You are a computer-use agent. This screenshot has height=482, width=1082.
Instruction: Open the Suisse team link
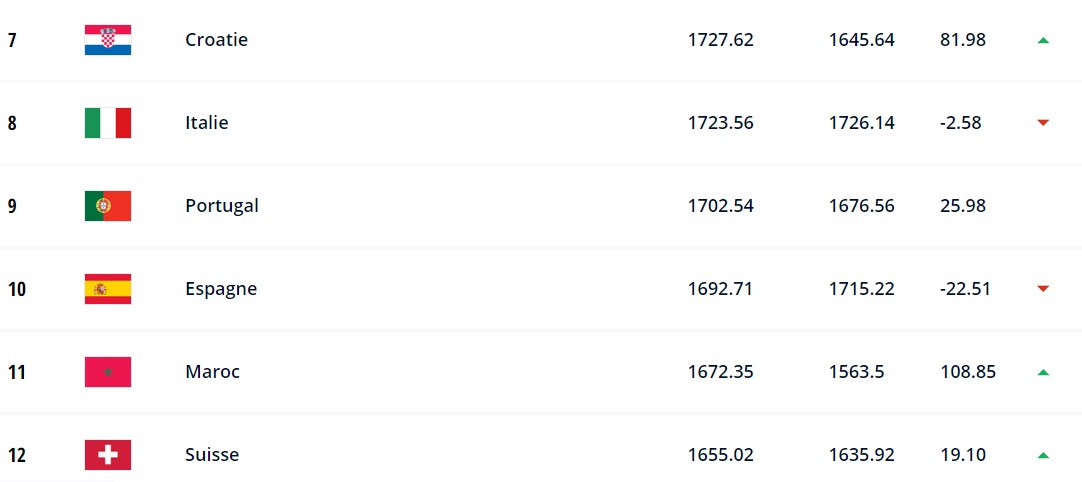(x=212, y=455)
